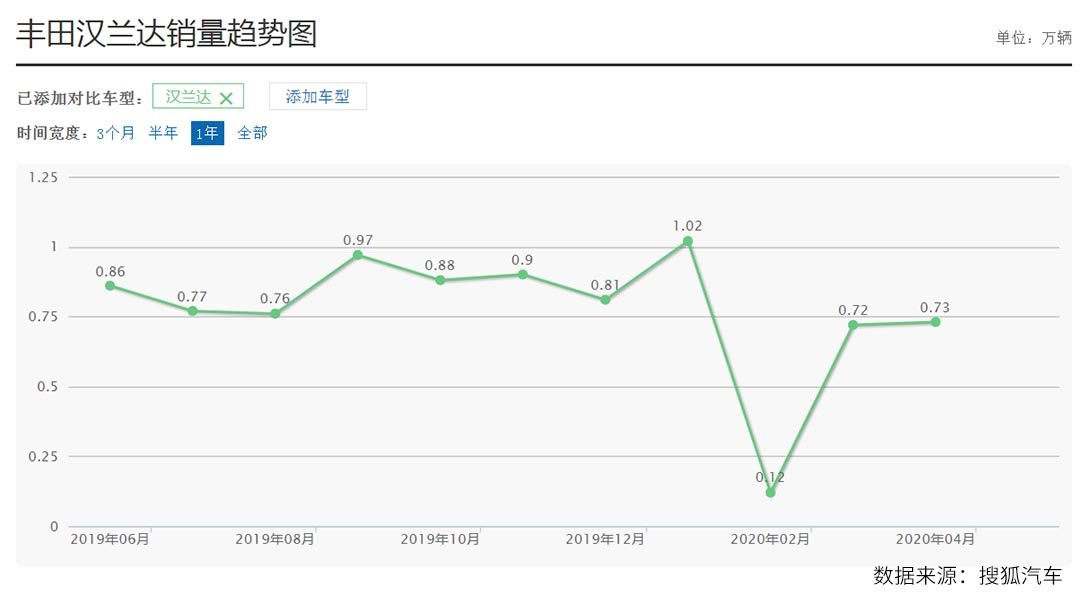Select the peak data point at 1.02
The height and width of the screenshot is (600, 1080).
tap(688, 241)
